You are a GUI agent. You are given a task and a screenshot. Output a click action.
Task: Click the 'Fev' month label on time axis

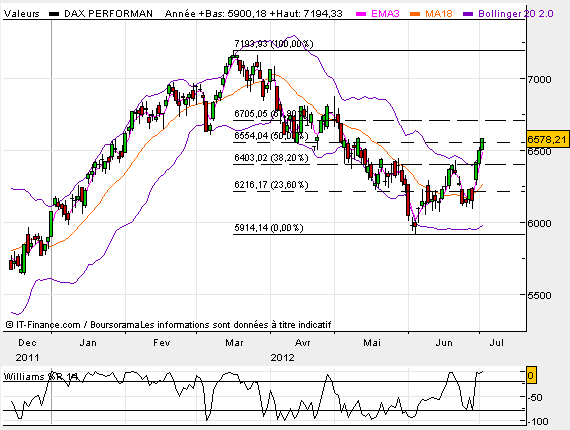tap(161, 343)
